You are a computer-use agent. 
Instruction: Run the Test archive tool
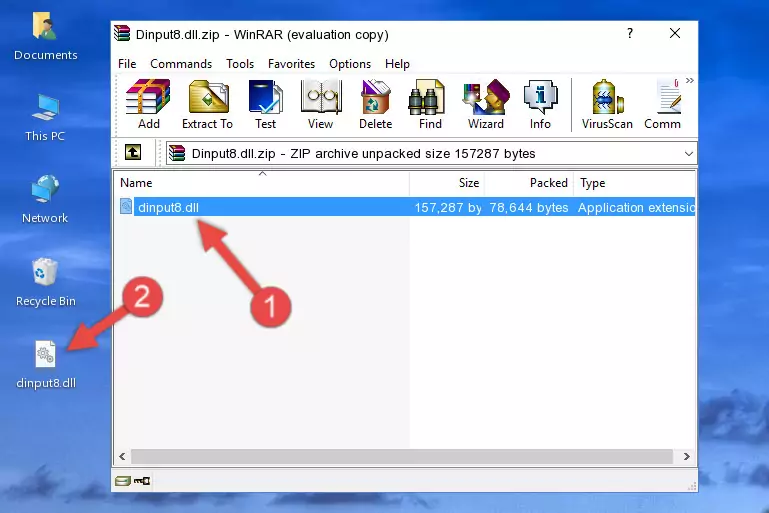coord(265,104)
